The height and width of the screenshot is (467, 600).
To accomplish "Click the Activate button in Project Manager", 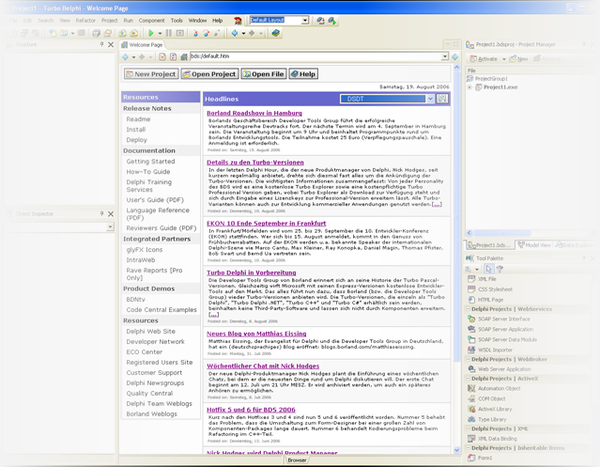I will 484,59.
